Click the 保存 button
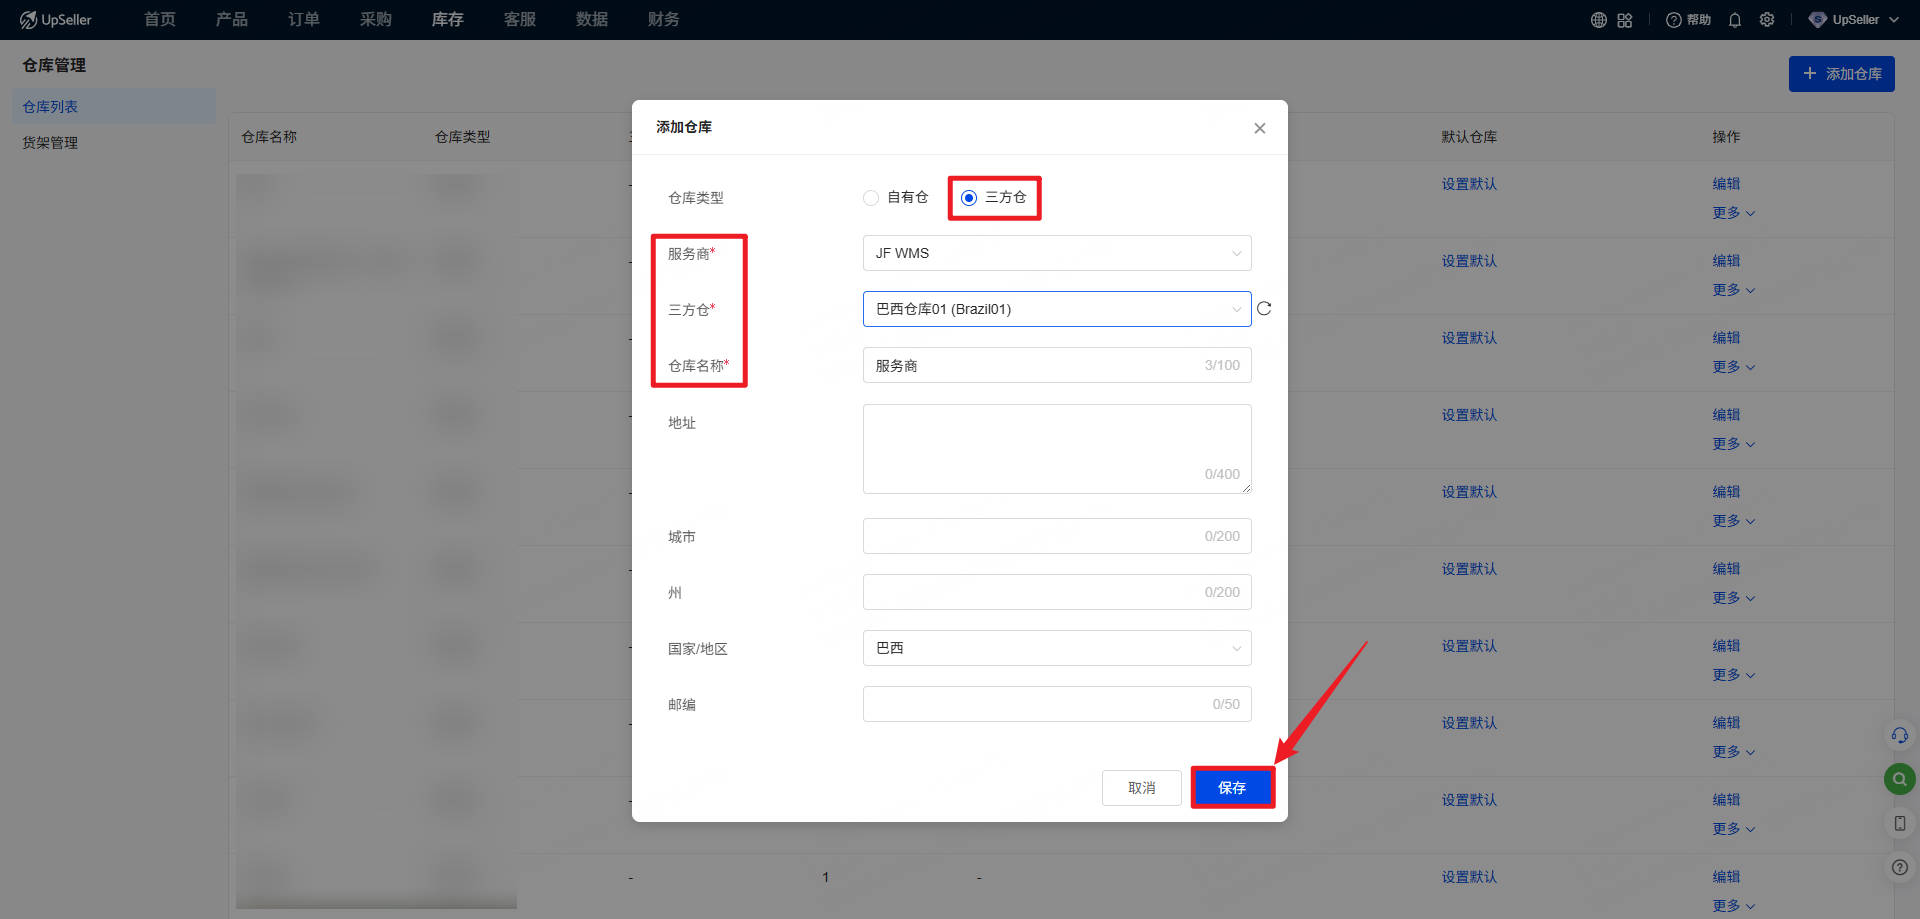This screenshot has width=1920, height=919. [x=1232, y=788]
